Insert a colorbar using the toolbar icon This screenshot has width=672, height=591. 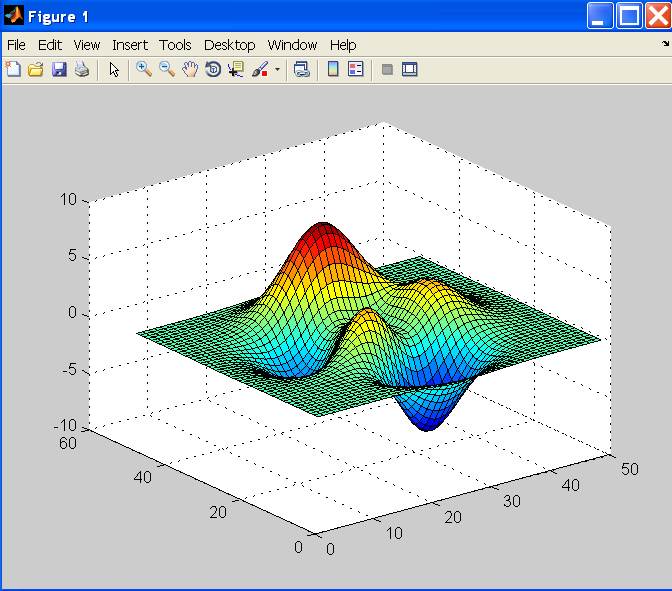click(333, 70)
